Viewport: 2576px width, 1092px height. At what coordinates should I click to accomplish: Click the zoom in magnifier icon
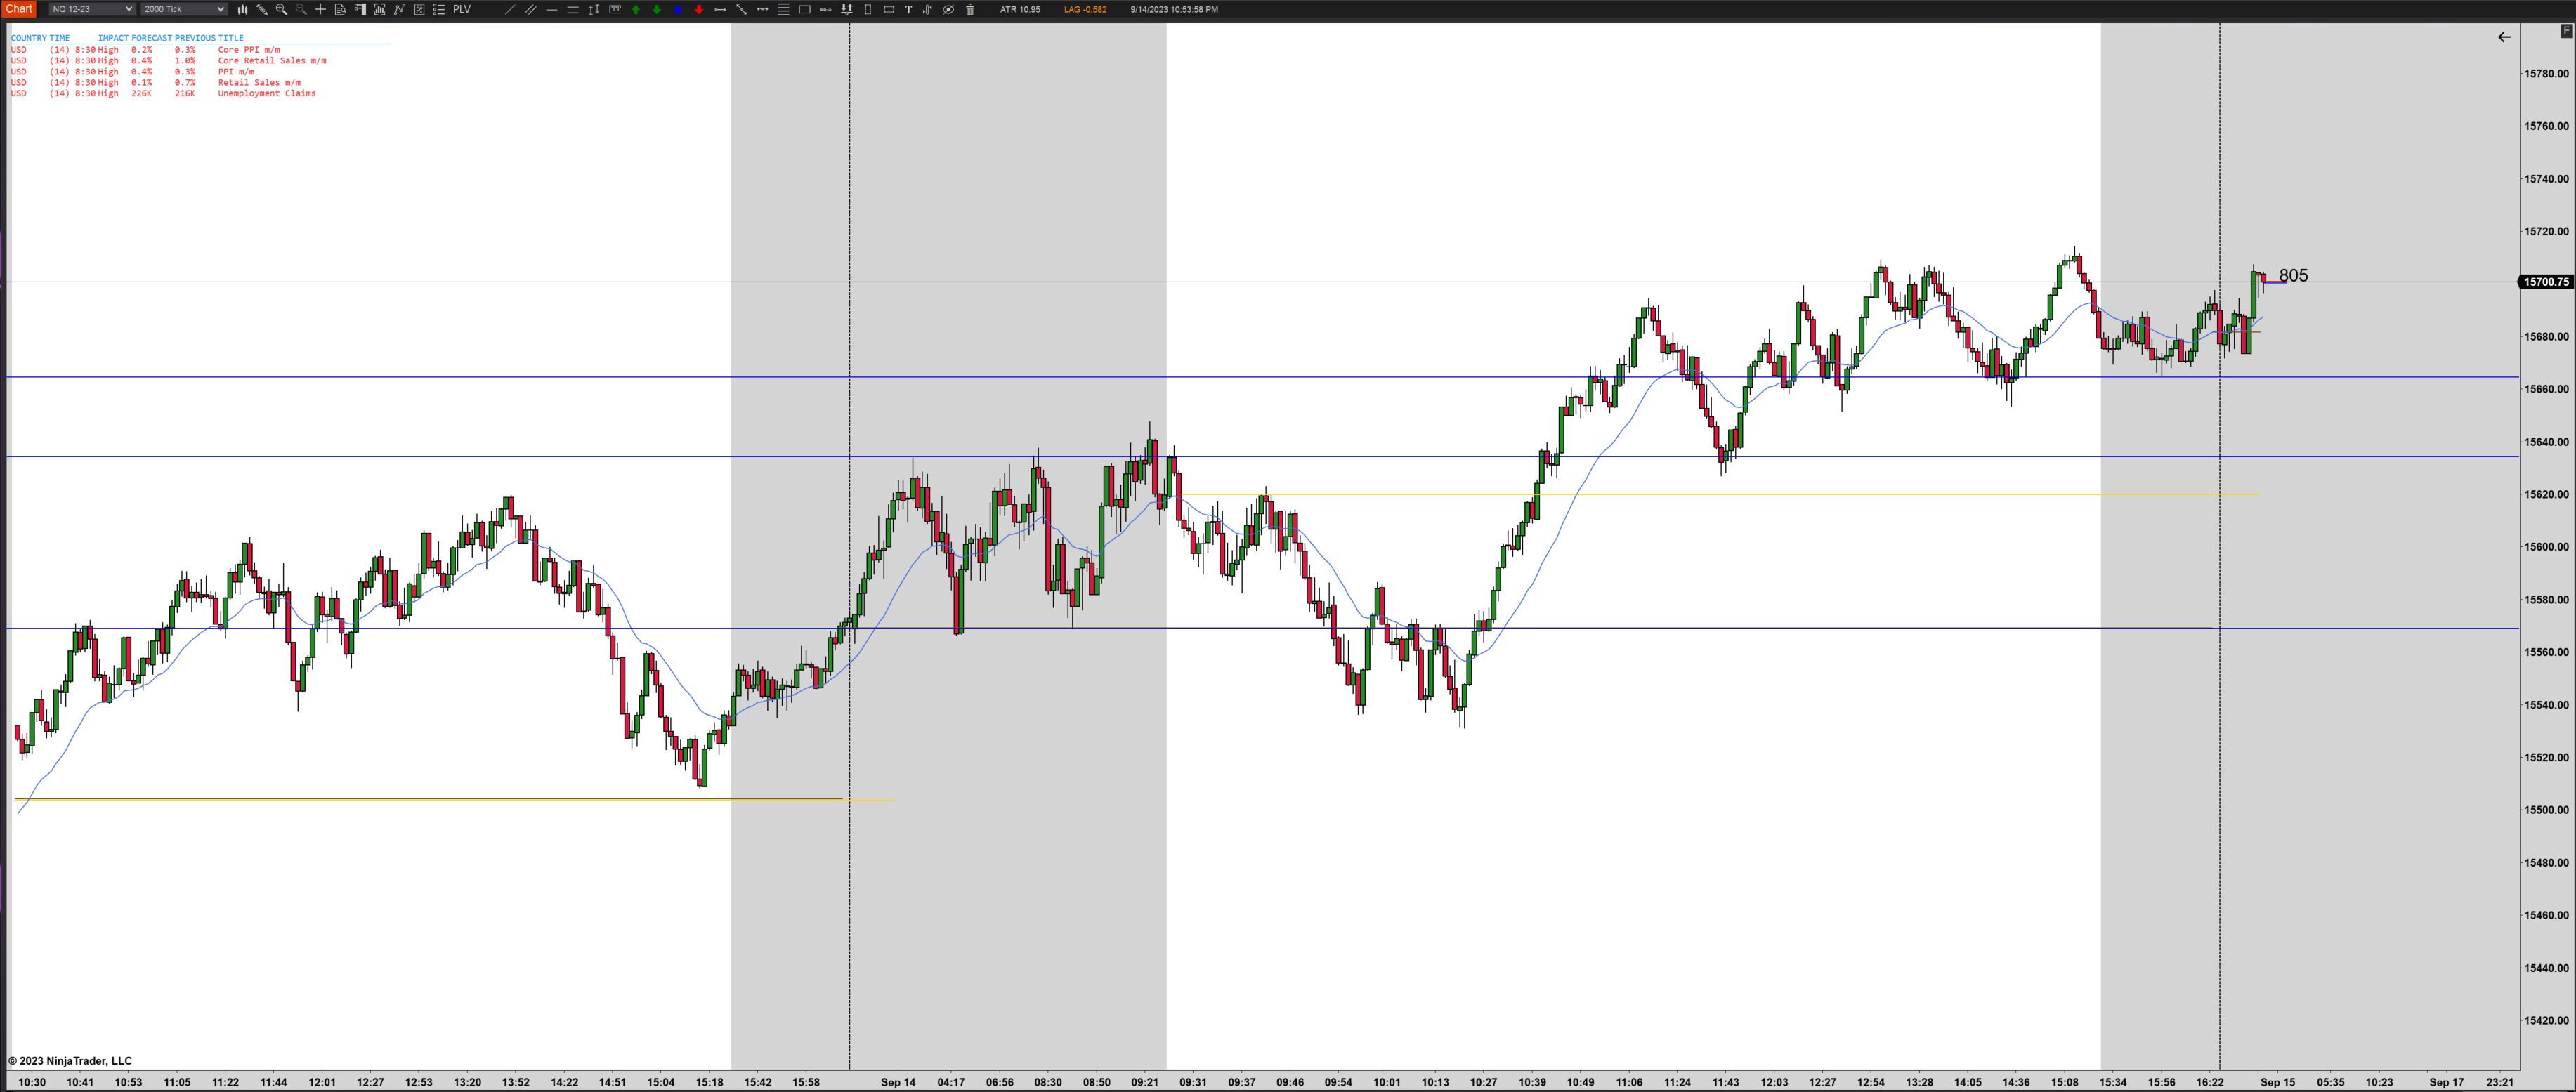pyautogui.click(x=281, y=9)
